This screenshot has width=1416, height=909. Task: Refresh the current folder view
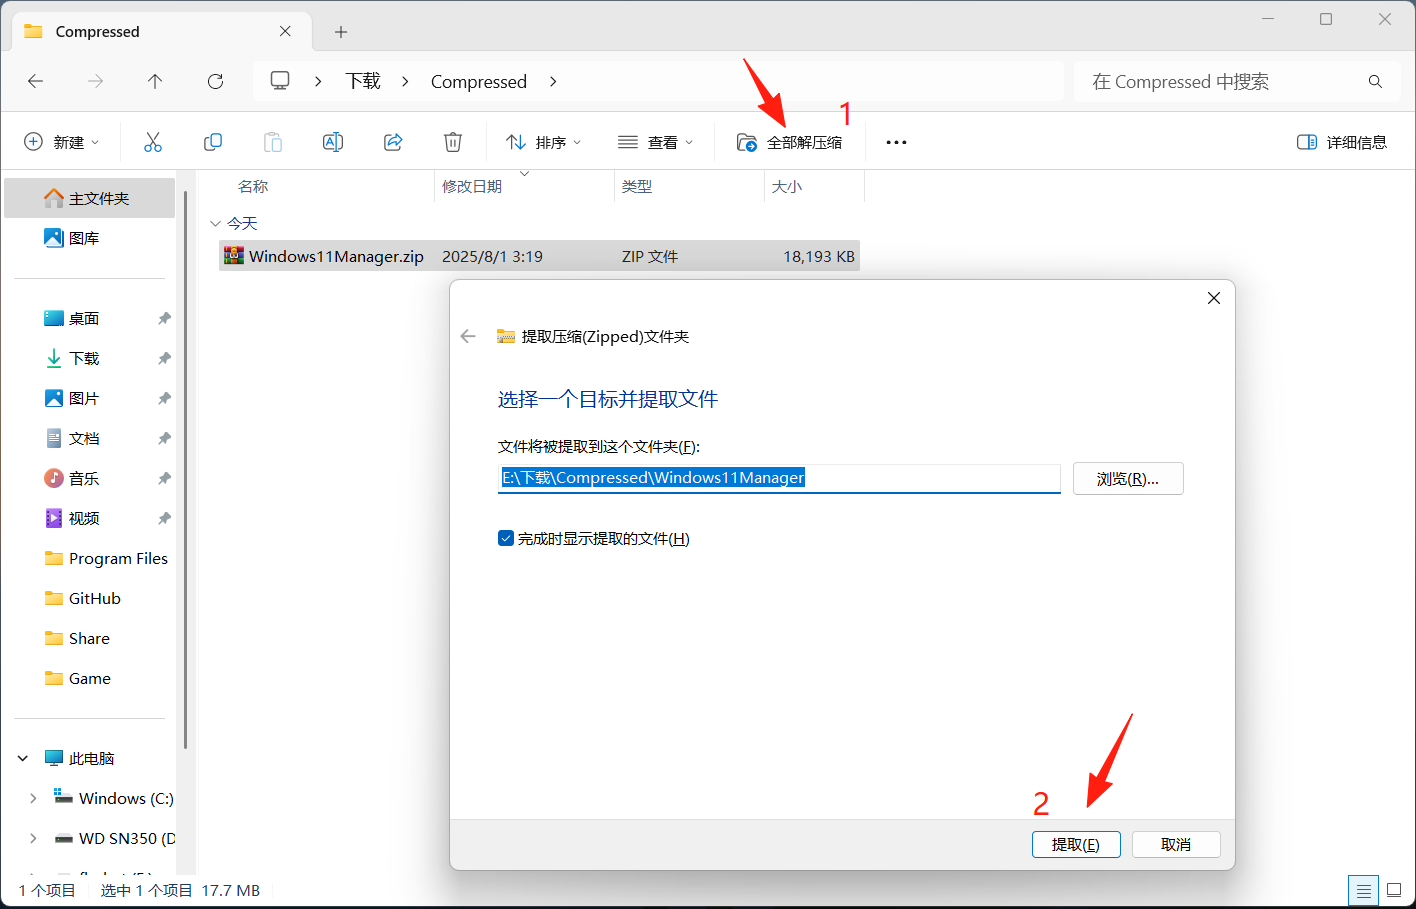click(x=215, y=81)
